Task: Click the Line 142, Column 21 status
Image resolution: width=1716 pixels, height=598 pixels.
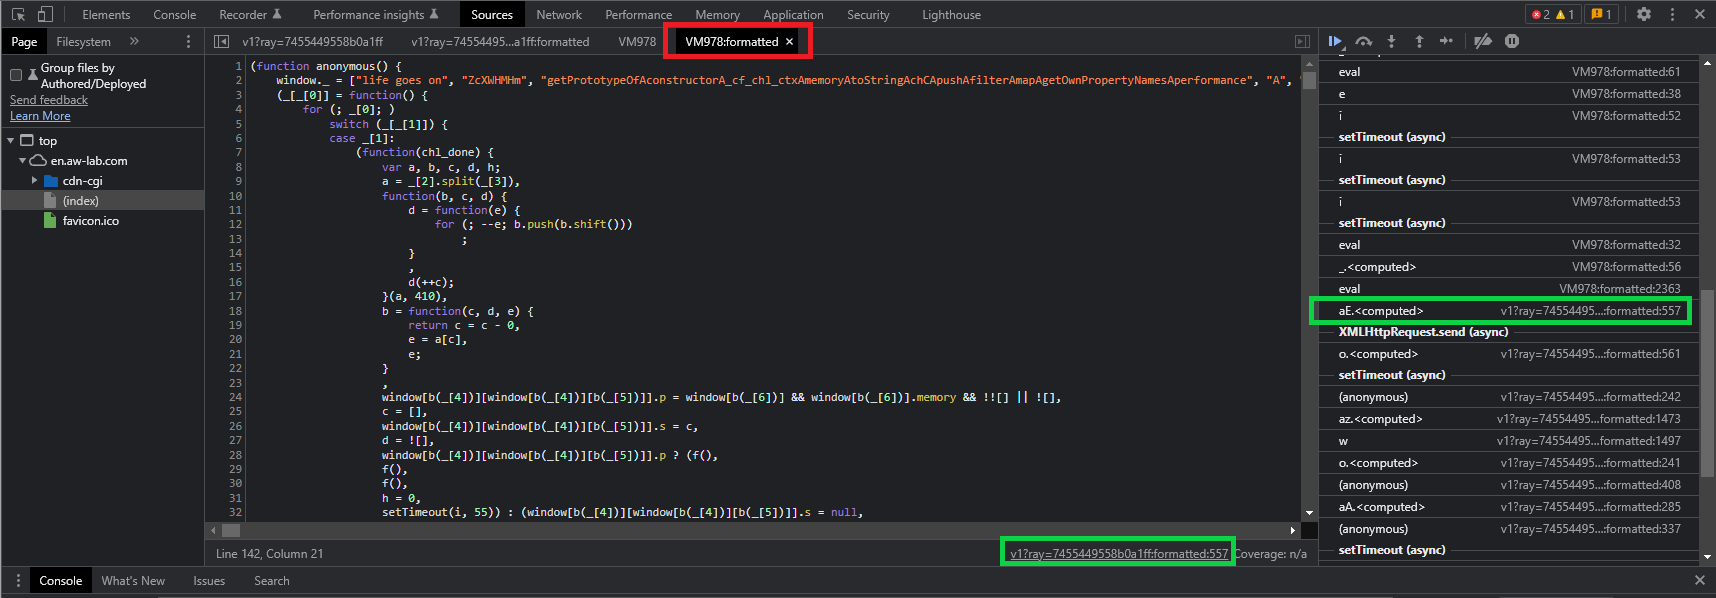Action: 269,554
